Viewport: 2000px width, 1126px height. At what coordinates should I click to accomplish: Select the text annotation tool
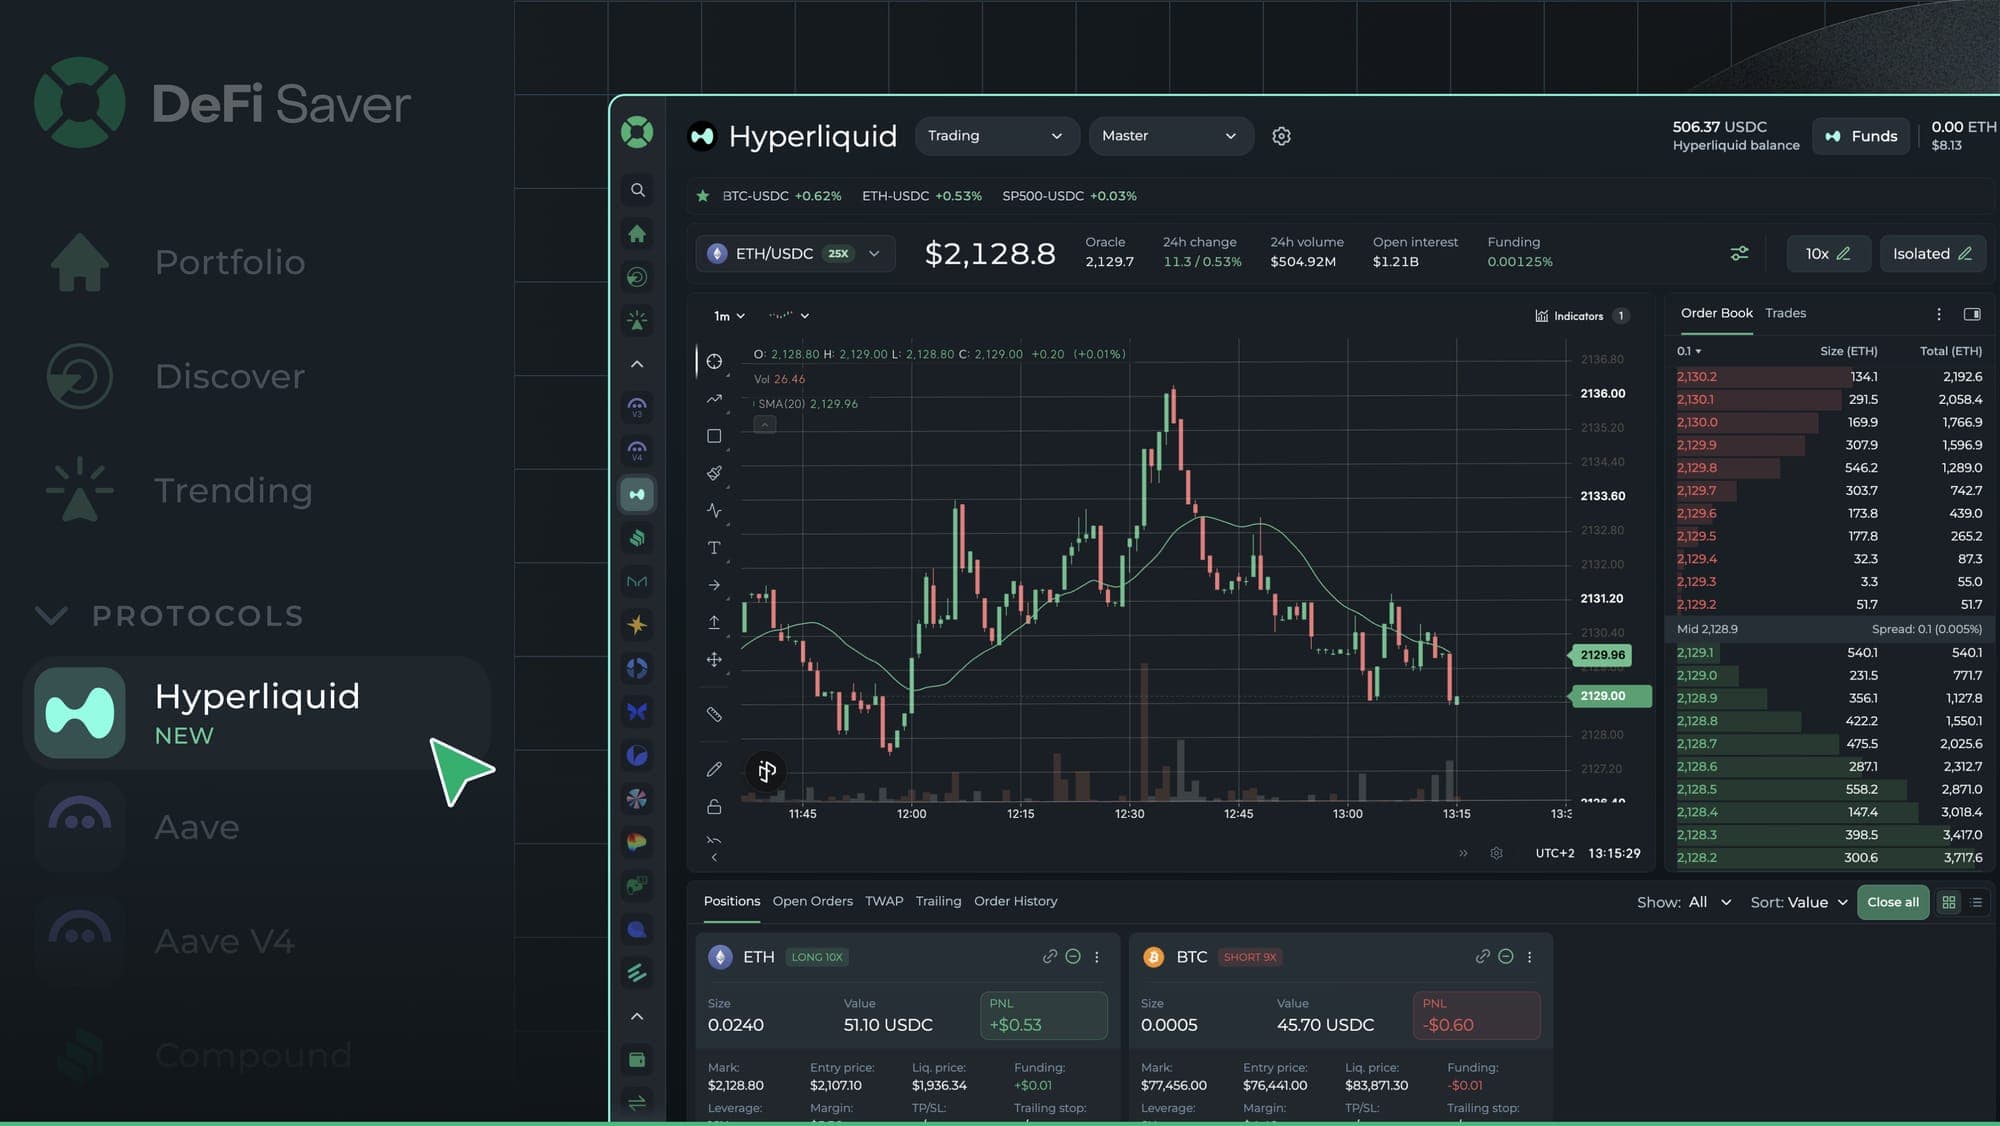pyautogui.click(x=714, y=548)
